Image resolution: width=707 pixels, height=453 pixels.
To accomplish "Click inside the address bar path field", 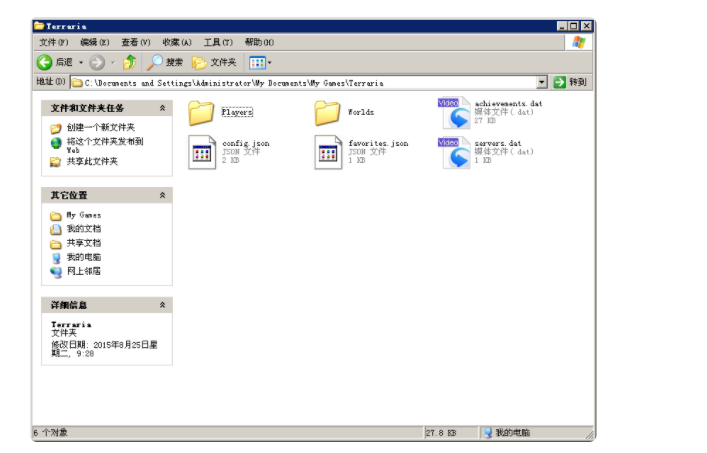I will click(x=300, y=82).
